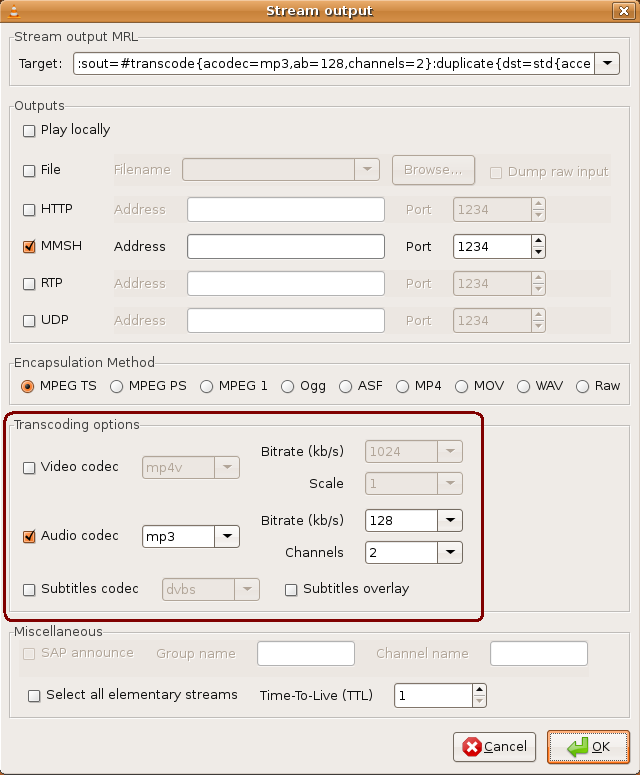Click the MMSH Address input field
Screen dimensions: 640x775
pos(286,247)
